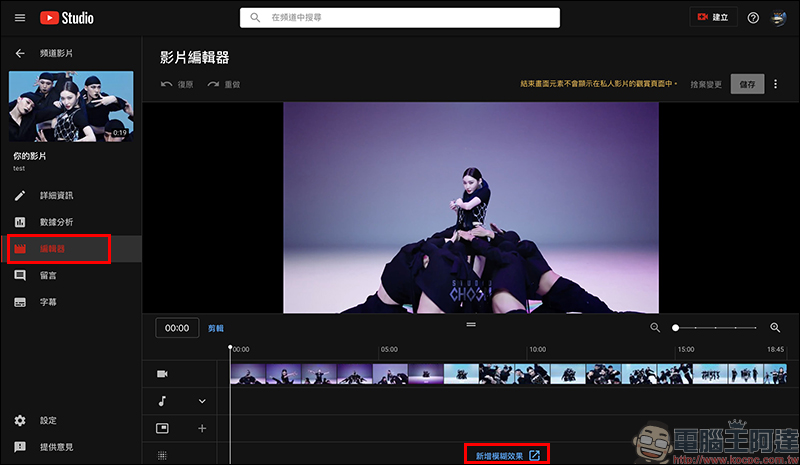Open the account avatar menu

(x=779, y=18)
